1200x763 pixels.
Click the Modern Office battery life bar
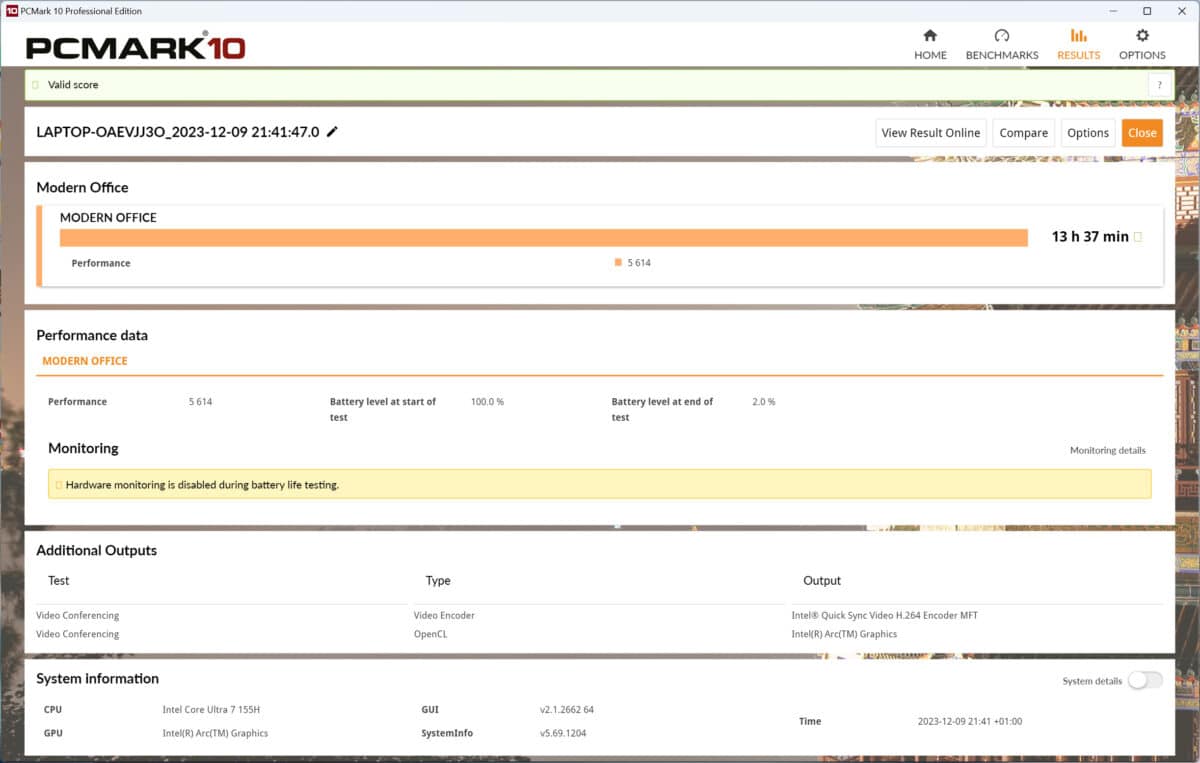click(544, 237)
